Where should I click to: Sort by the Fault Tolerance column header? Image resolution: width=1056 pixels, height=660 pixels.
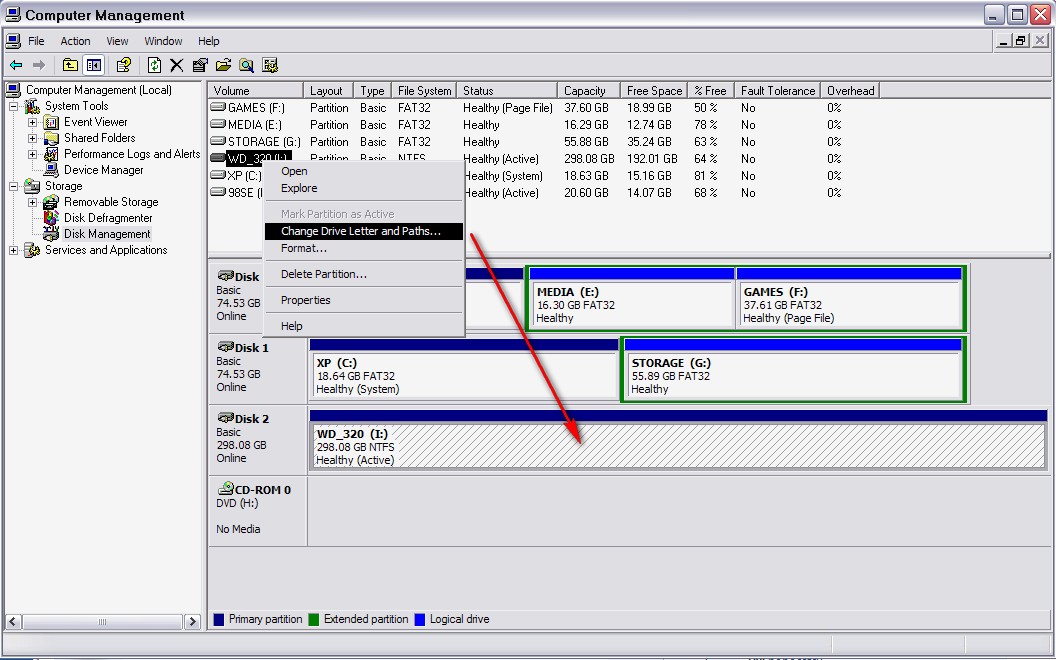778,90
